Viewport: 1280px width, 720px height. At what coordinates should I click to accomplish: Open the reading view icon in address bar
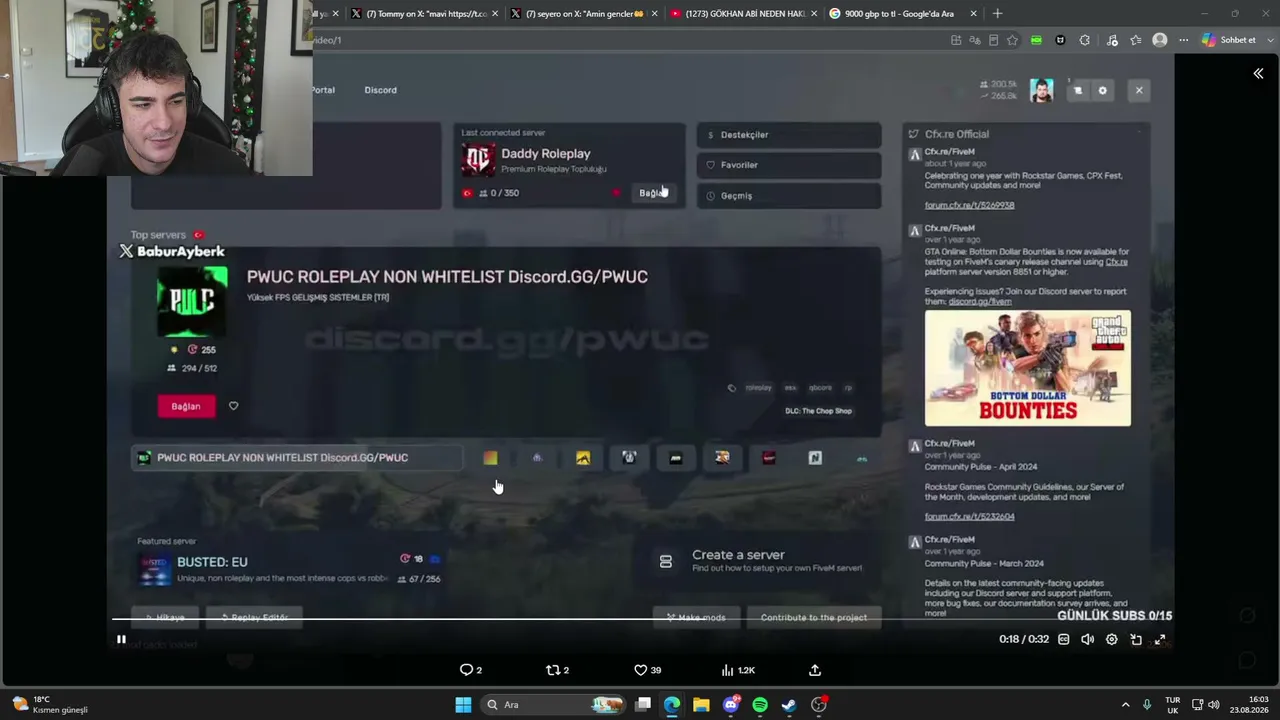pyautogui.click(x=993, y=40)
